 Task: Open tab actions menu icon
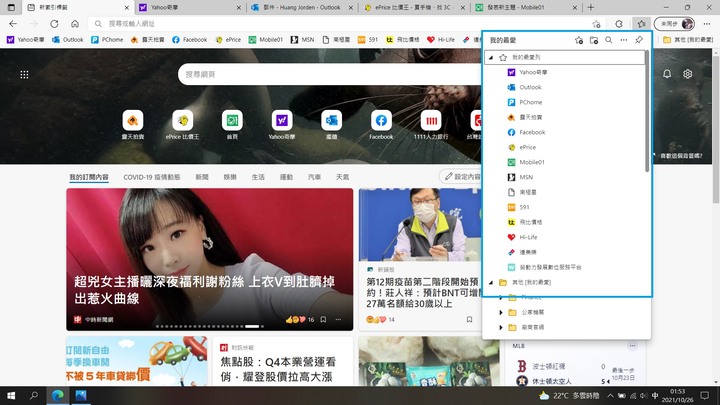click(x=11, y=7)
